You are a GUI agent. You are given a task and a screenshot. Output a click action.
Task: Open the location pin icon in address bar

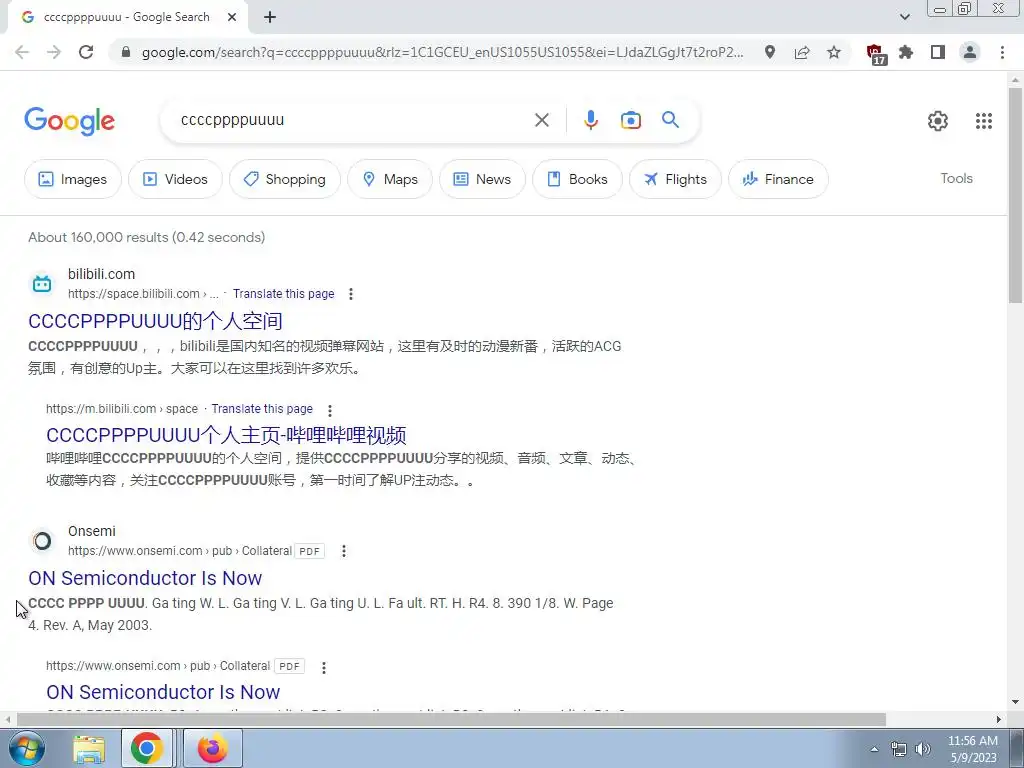[770, 52]
